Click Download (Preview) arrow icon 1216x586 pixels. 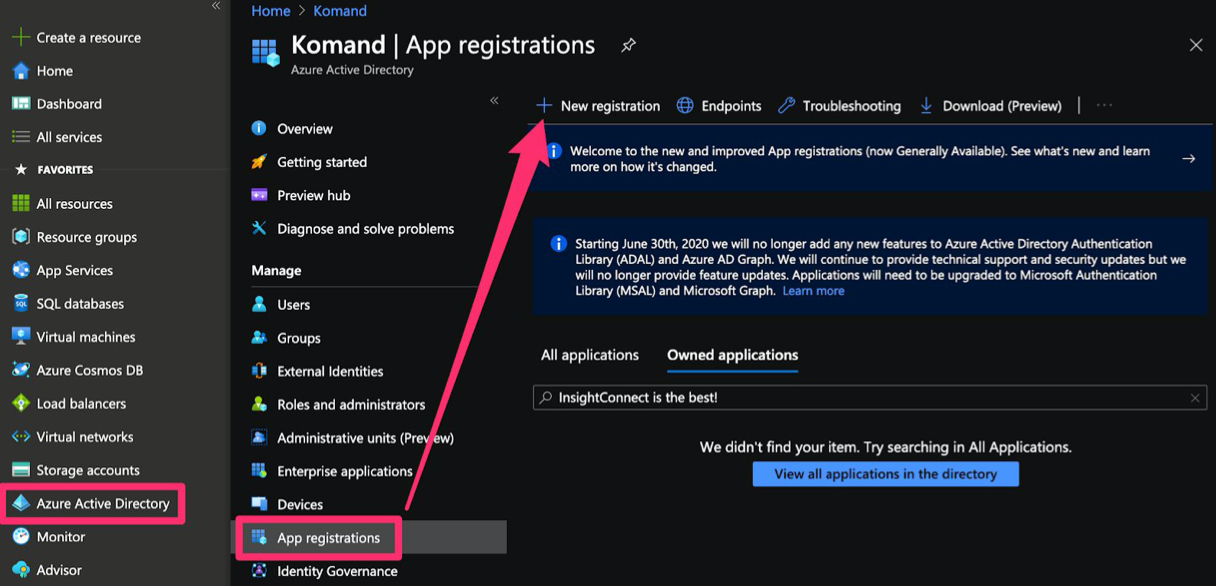pos(926,105)
